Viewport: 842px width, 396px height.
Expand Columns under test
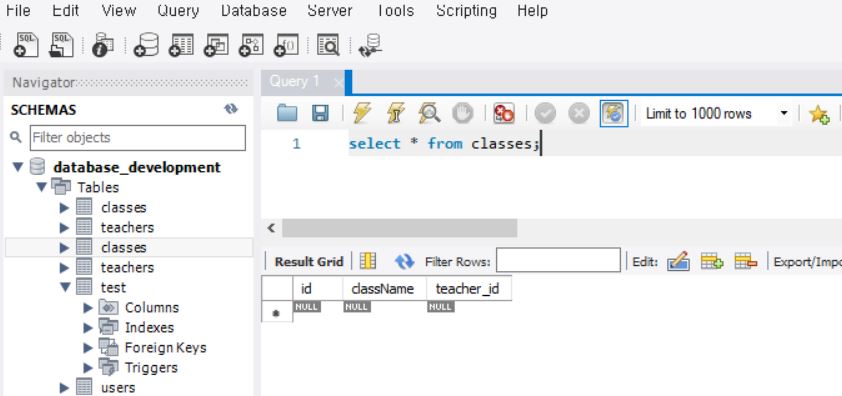click(88, 308)
